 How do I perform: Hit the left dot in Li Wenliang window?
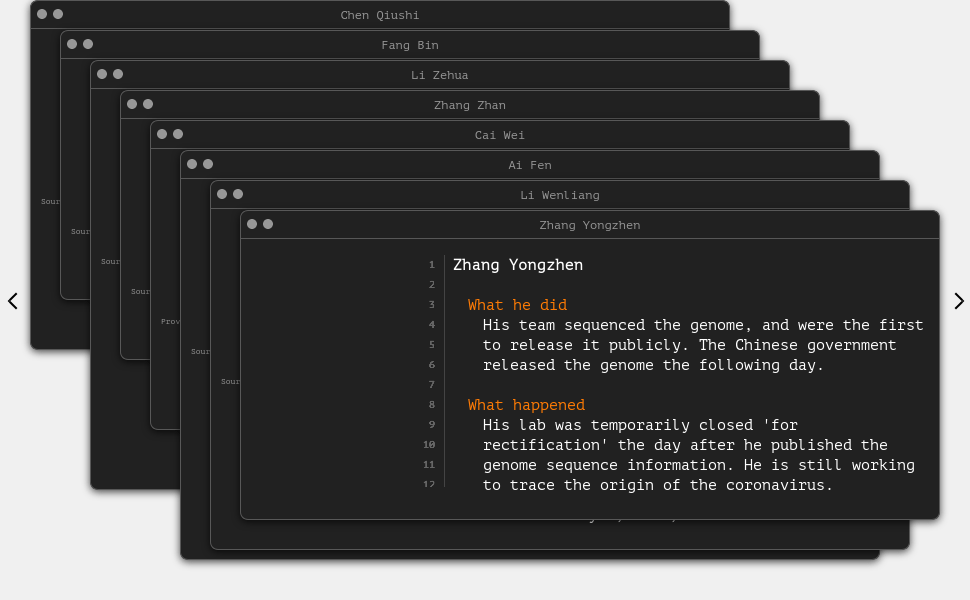point(222,194)
